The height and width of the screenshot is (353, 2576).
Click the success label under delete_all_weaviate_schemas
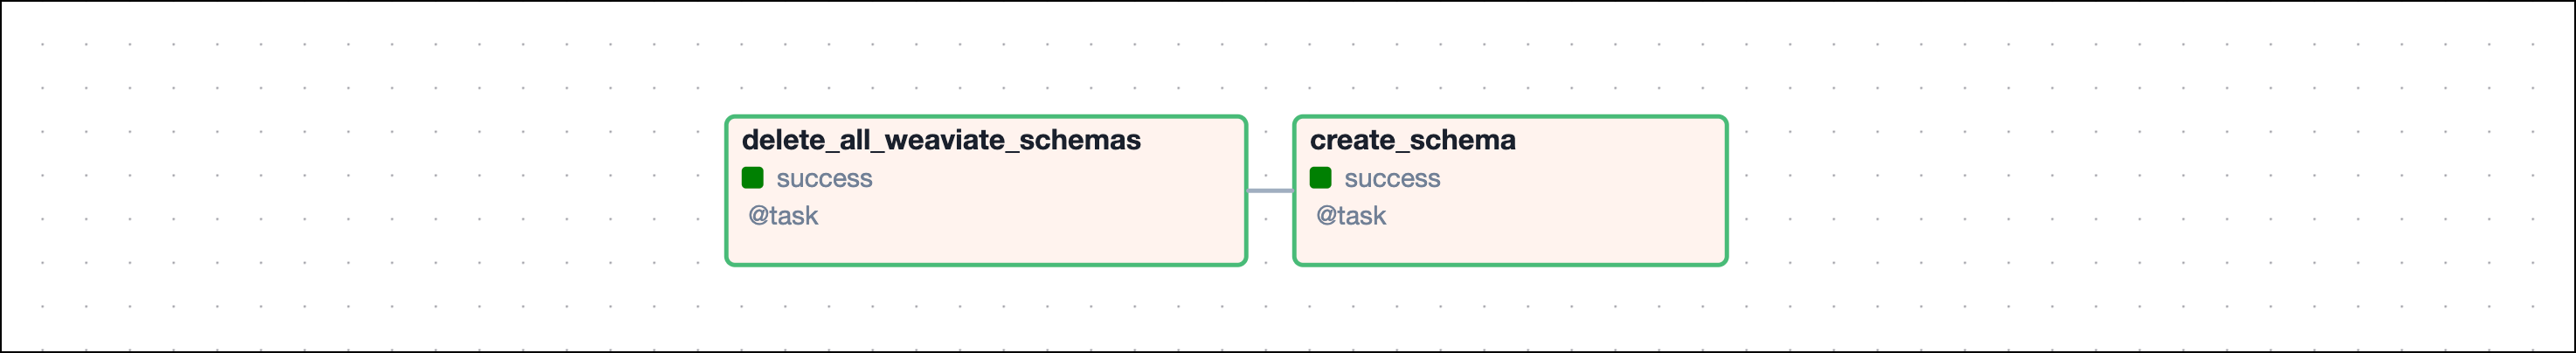(824, 179)
